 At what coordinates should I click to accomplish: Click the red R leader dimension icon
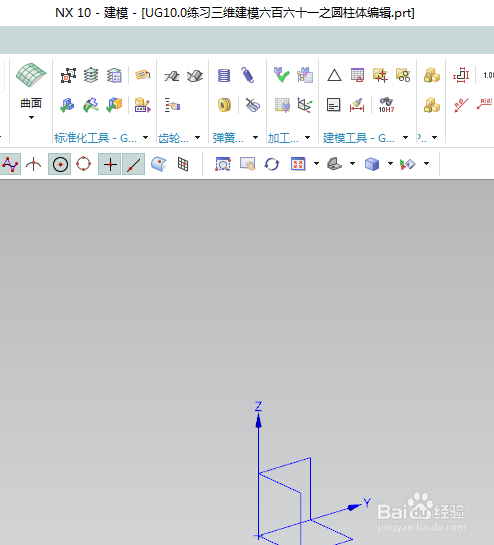pos(485,104)
